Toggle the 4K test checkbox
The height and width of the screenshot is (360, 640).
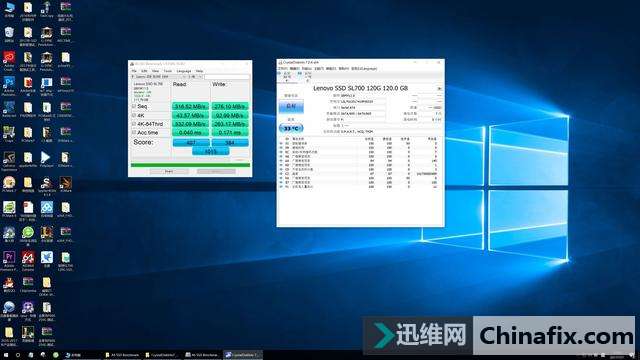pyautogui.click(x=134, y=115)
